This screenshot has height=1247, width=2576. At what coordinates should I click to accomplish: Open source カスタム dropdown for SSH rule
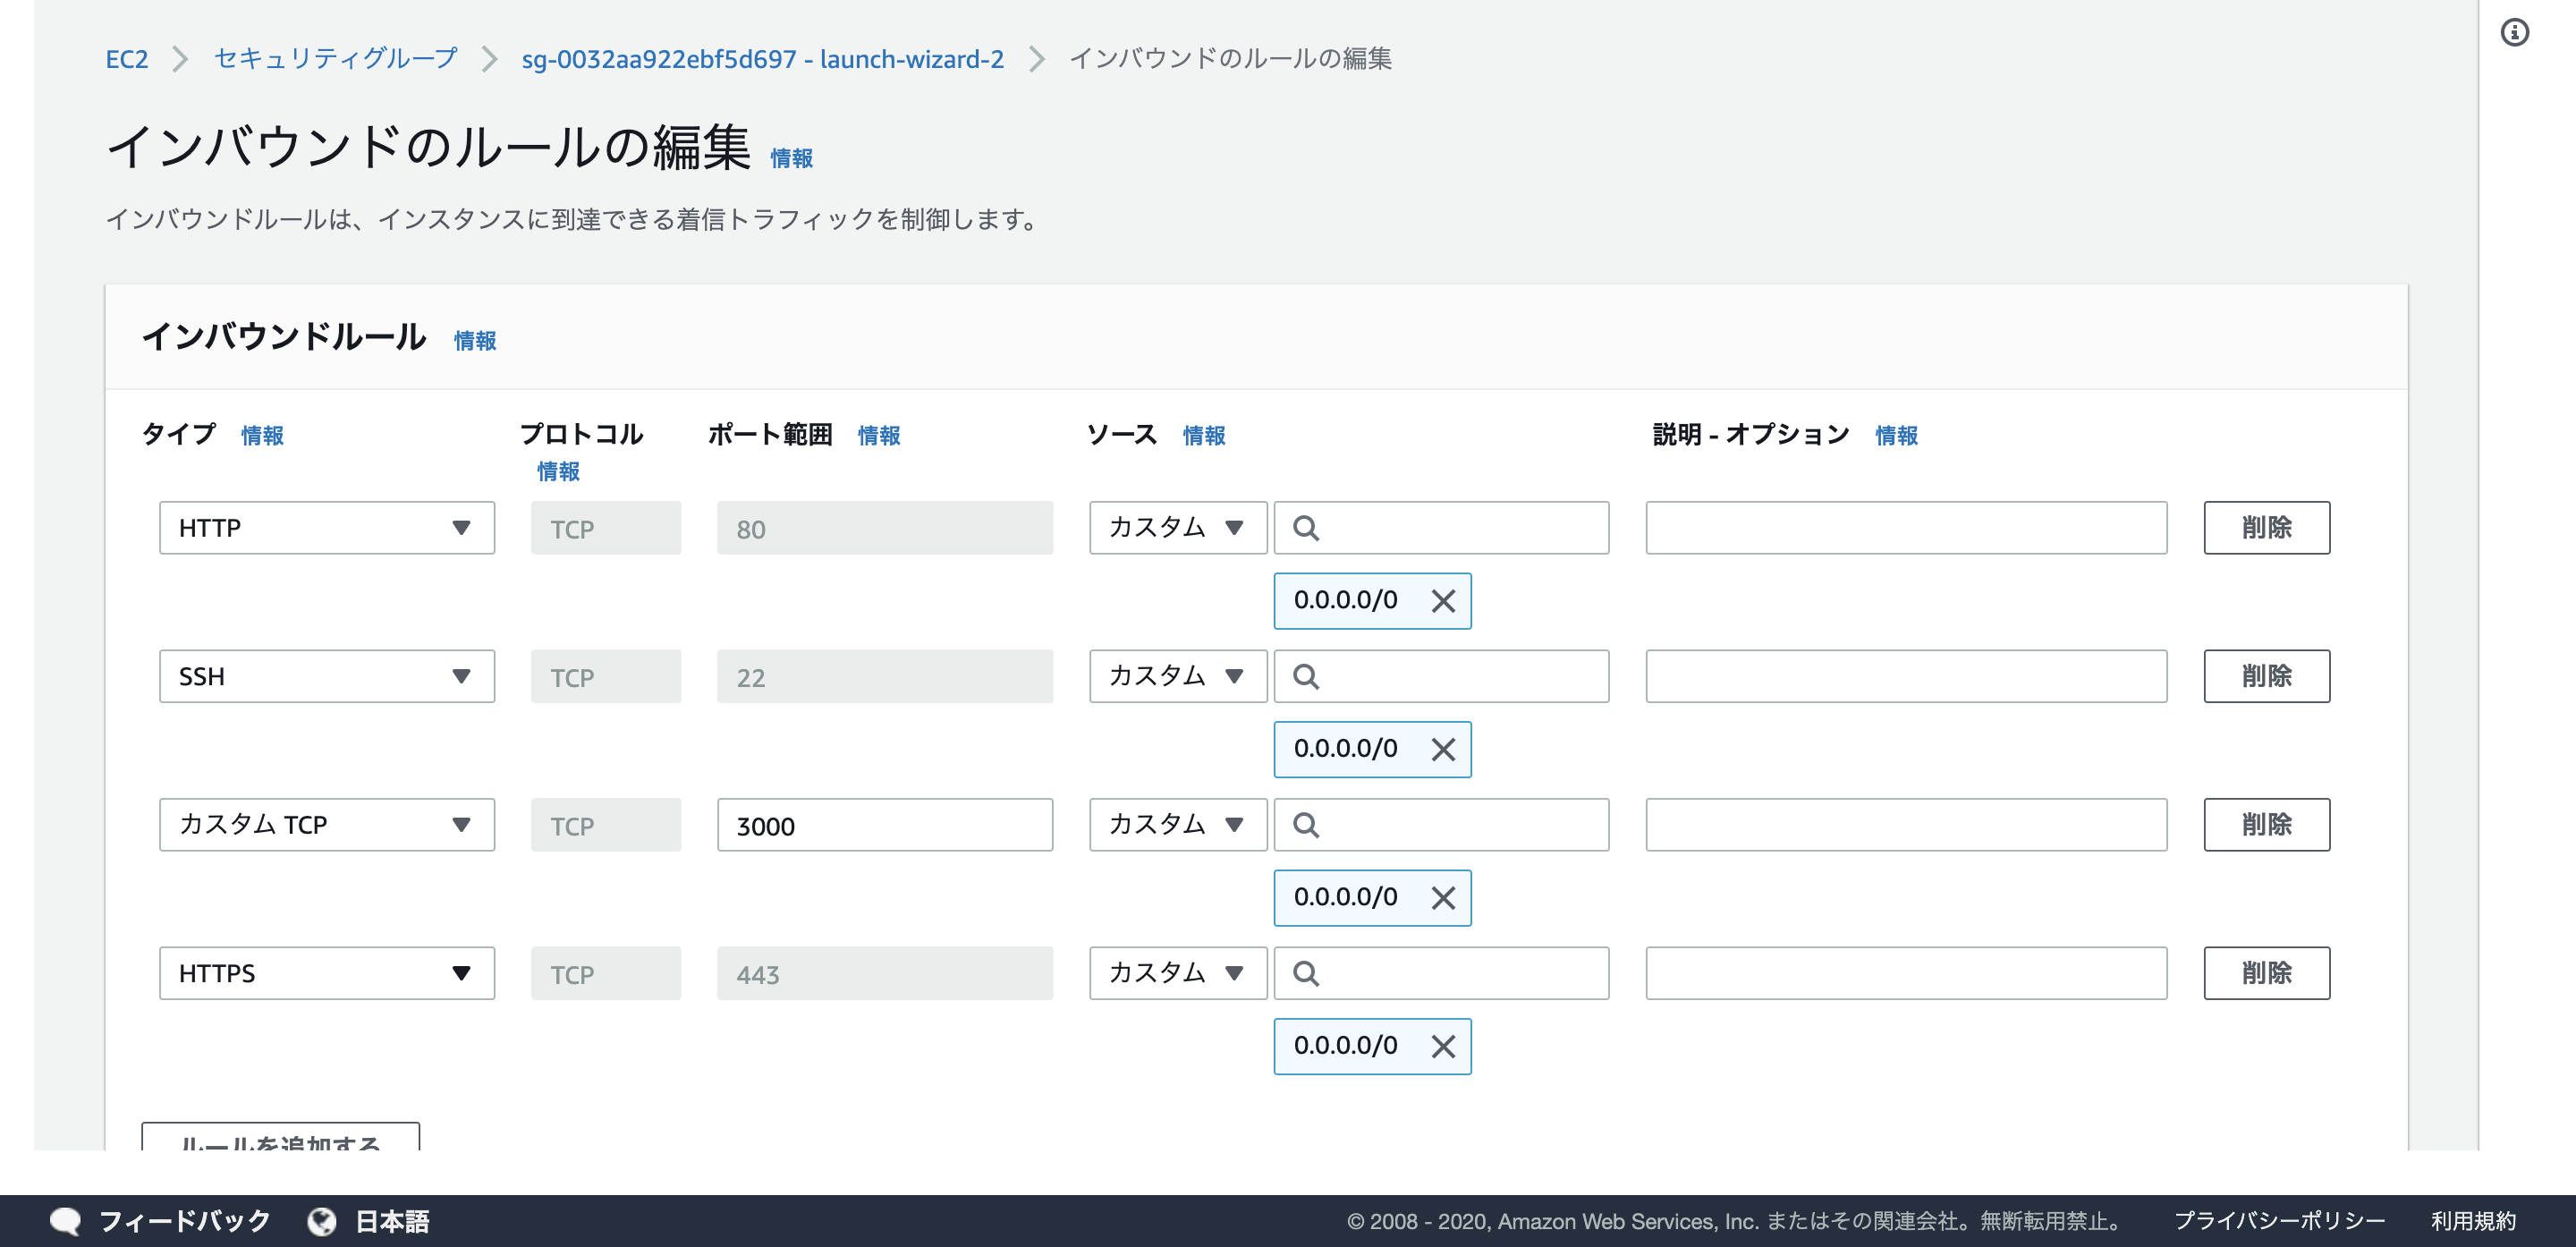[x=1178, y=677]
